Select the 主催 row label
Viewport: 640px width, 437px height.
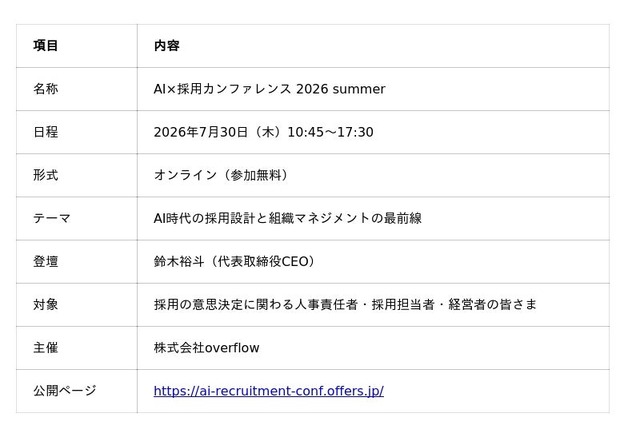point(45,348)
